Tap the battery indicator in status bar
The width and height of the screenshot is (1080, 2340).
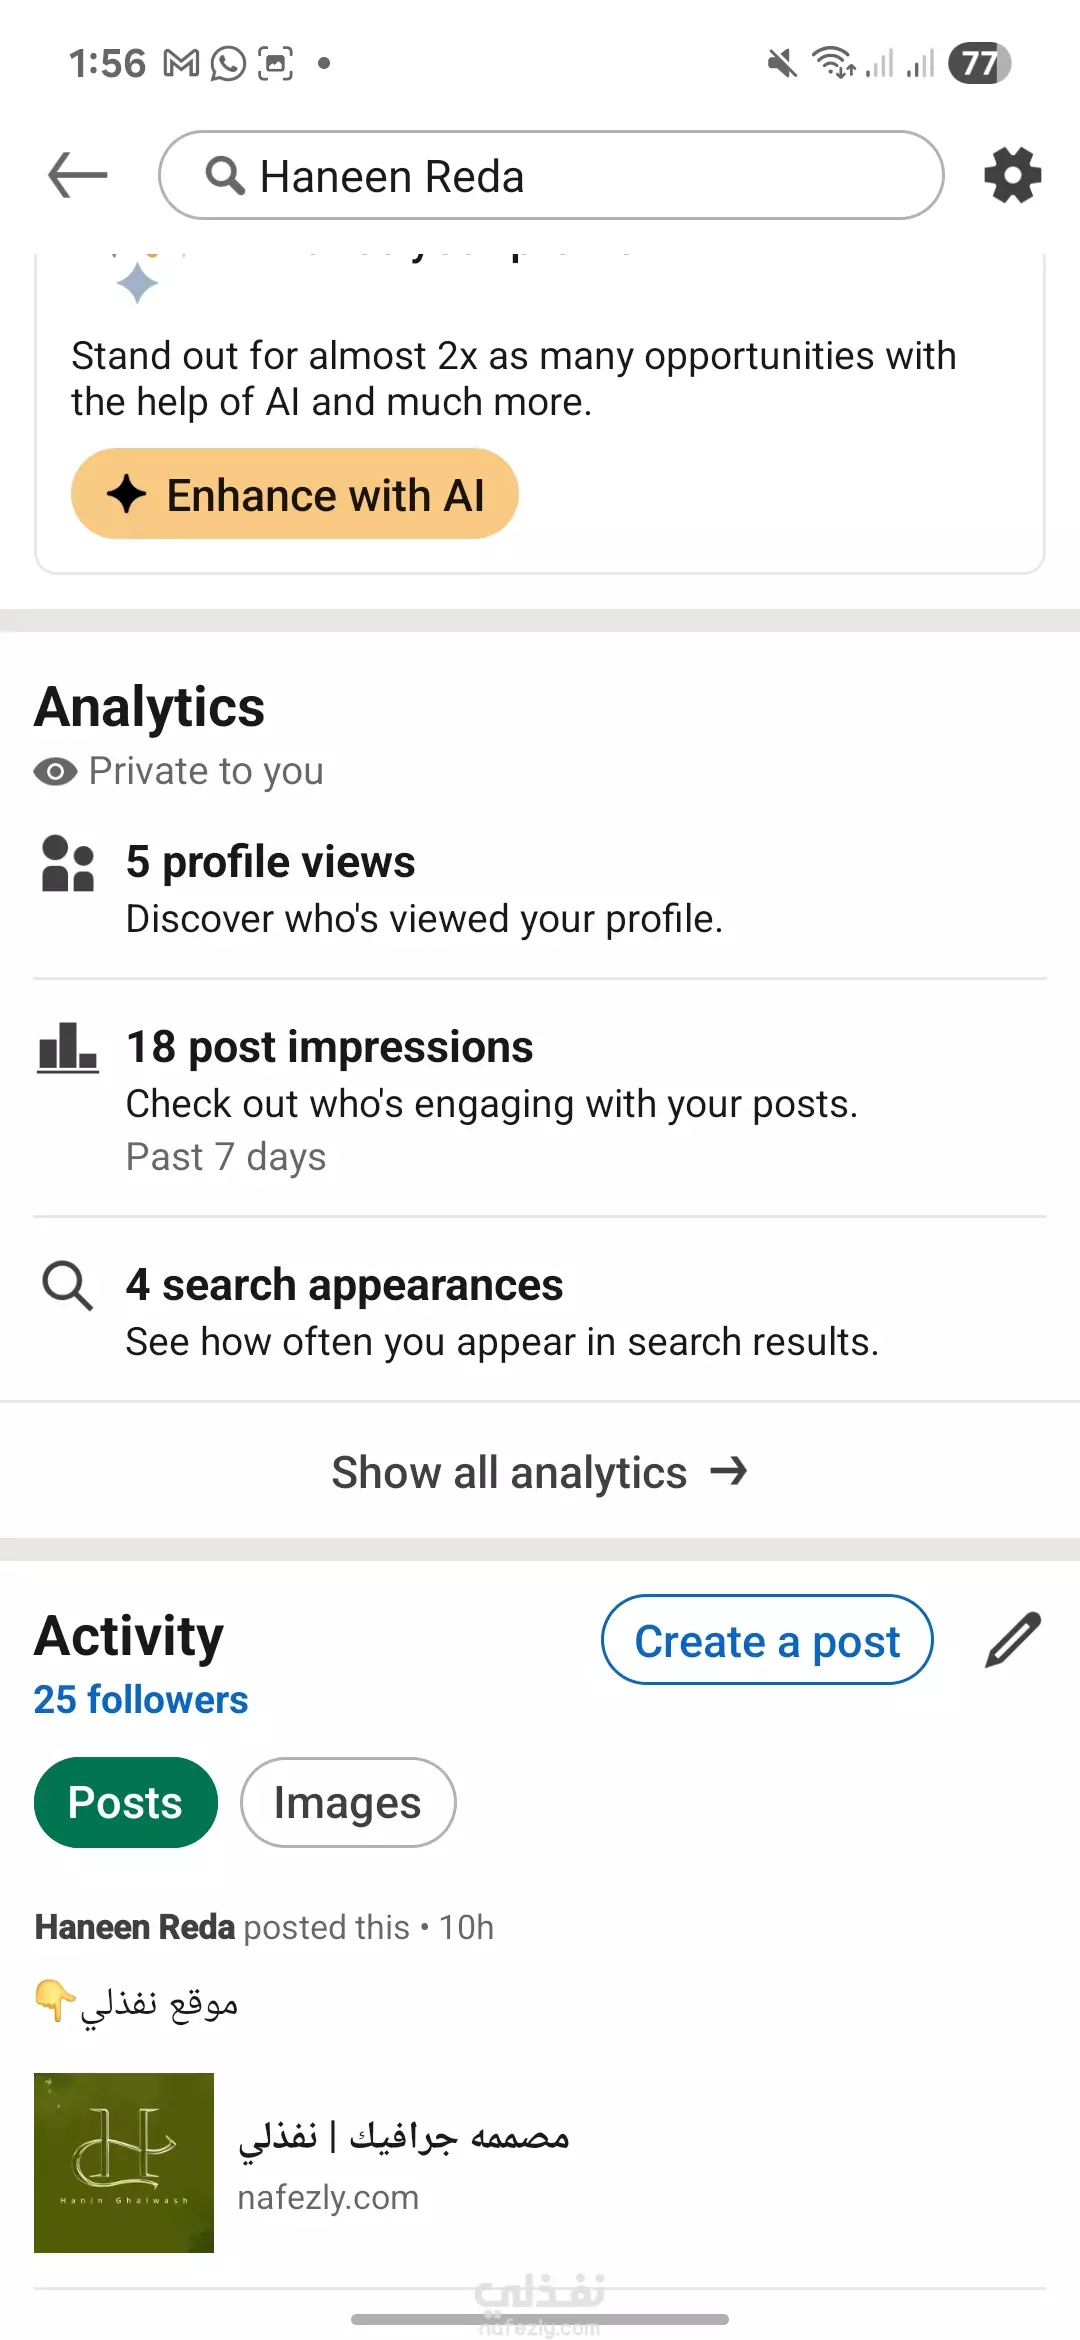979,64
